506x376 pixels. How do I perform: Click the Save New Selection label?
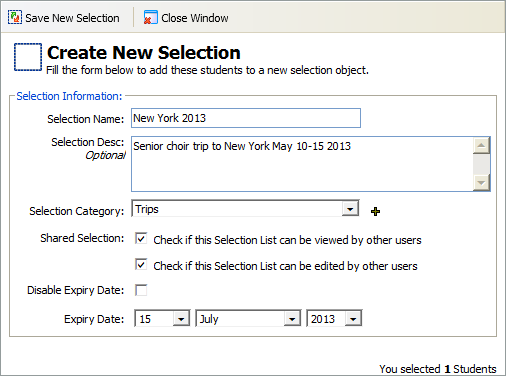point(72,18)
